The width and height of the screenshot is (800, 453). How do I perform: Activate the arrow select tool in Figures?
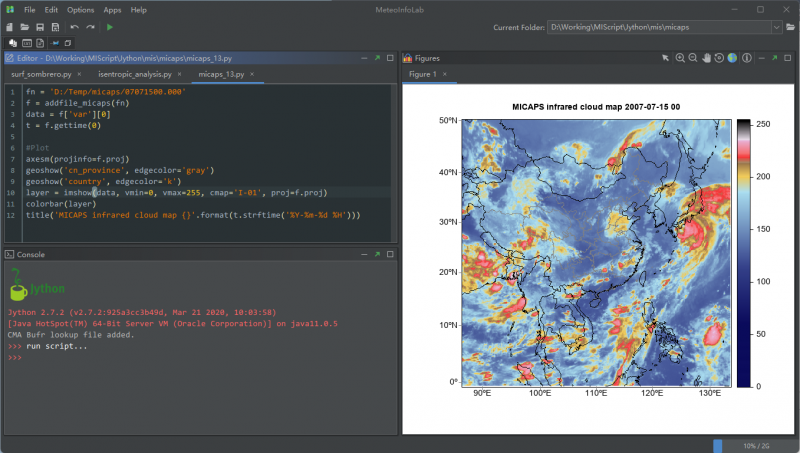(x=666, y=58)
